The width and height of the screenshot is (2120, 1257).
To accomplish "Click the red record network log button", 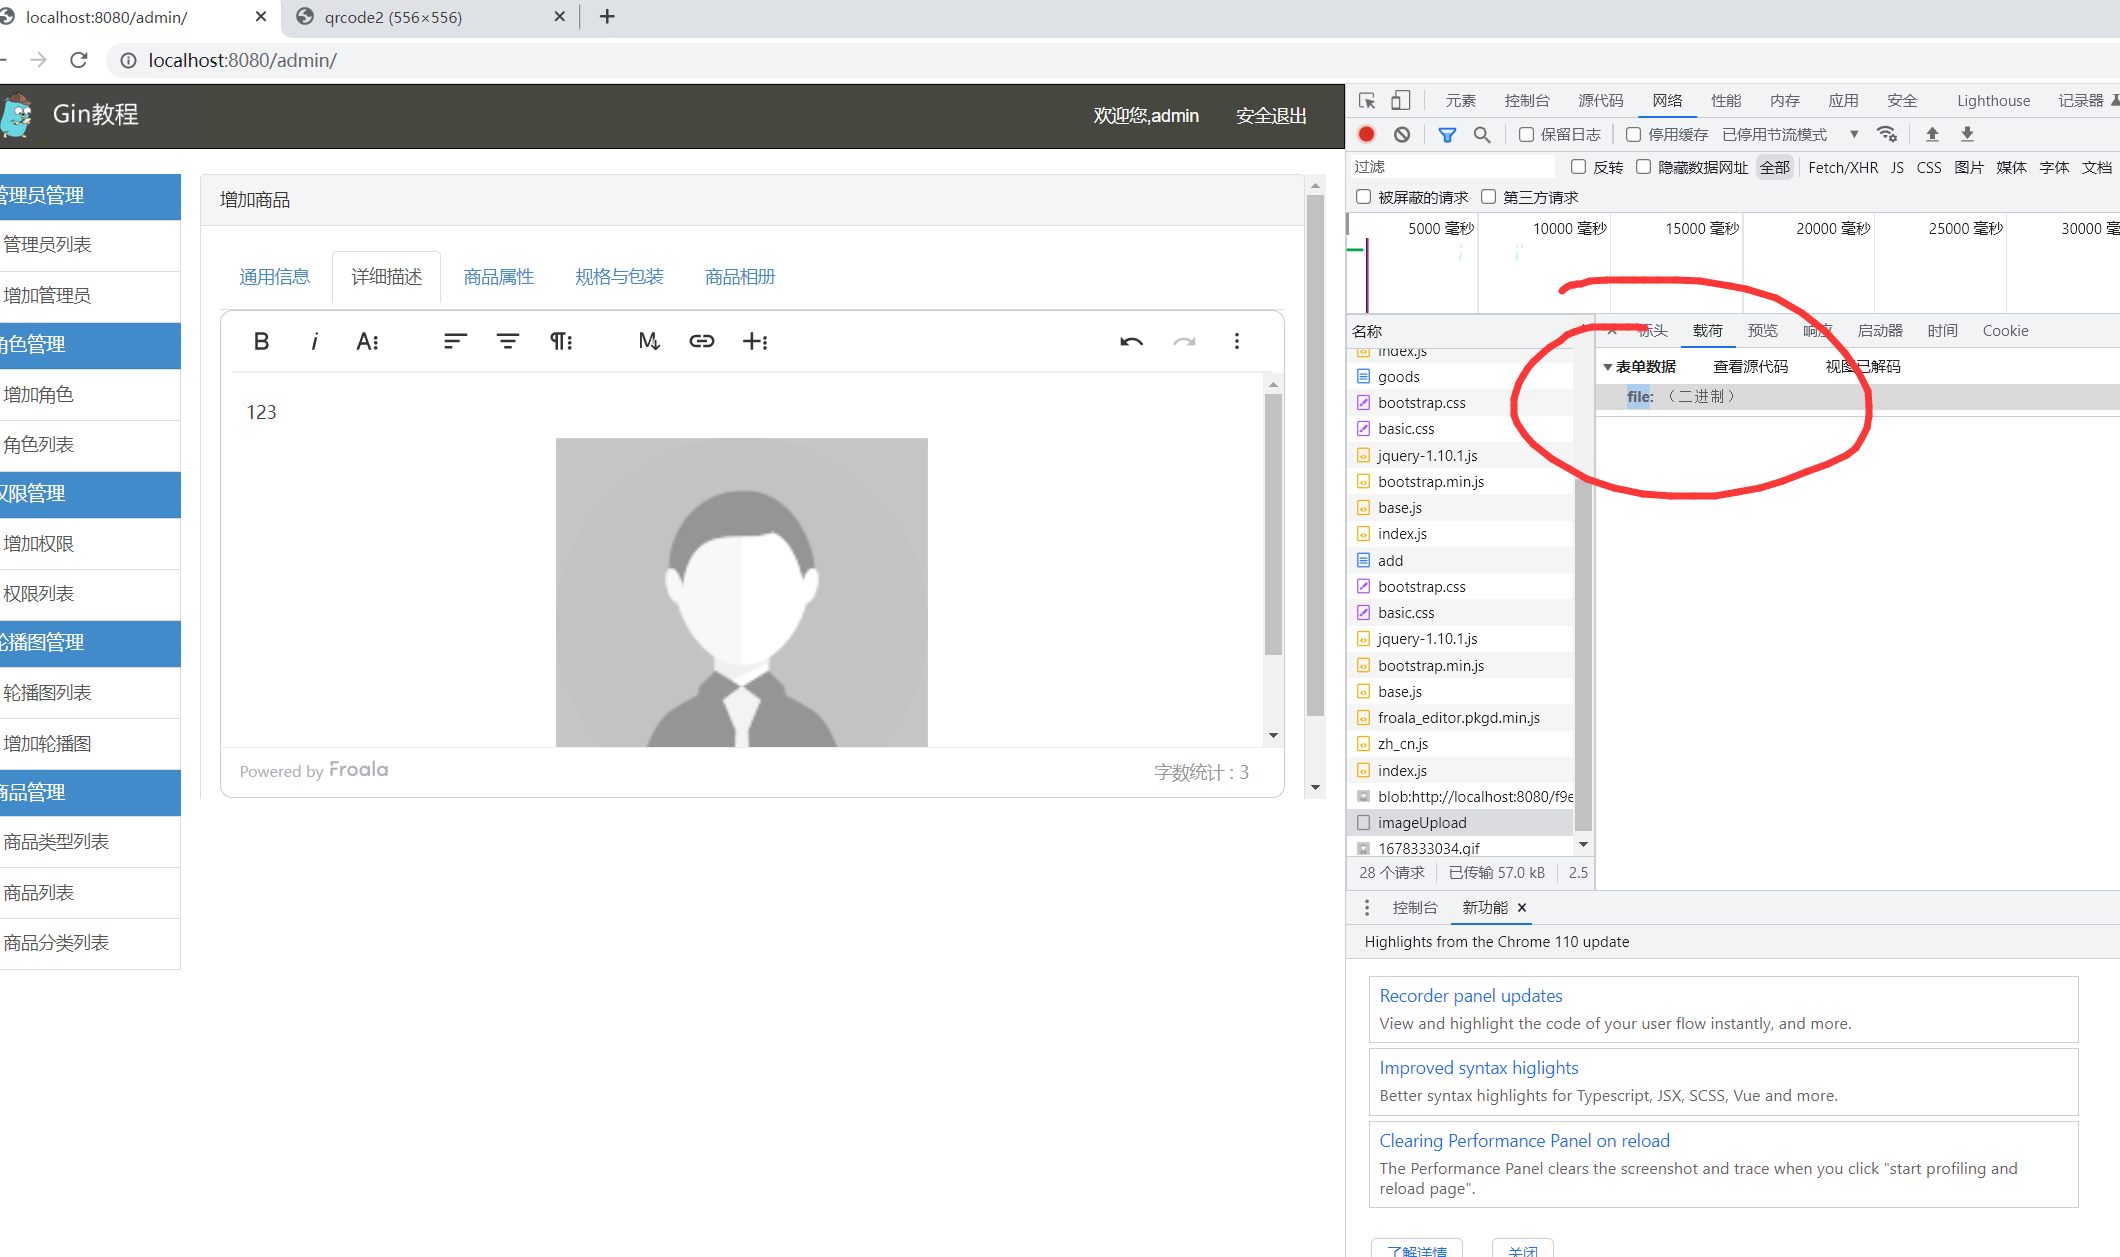I will [x=1366, y=134].
